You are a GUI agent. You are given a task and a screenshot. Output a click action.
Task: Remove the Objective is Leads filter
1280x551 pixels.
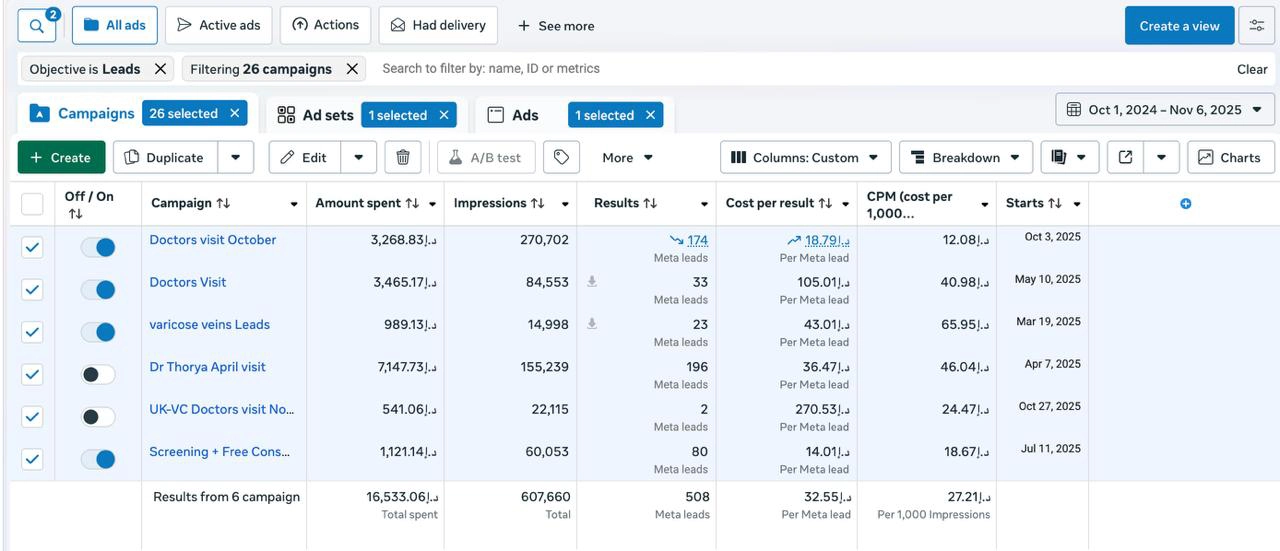point(160,69)
